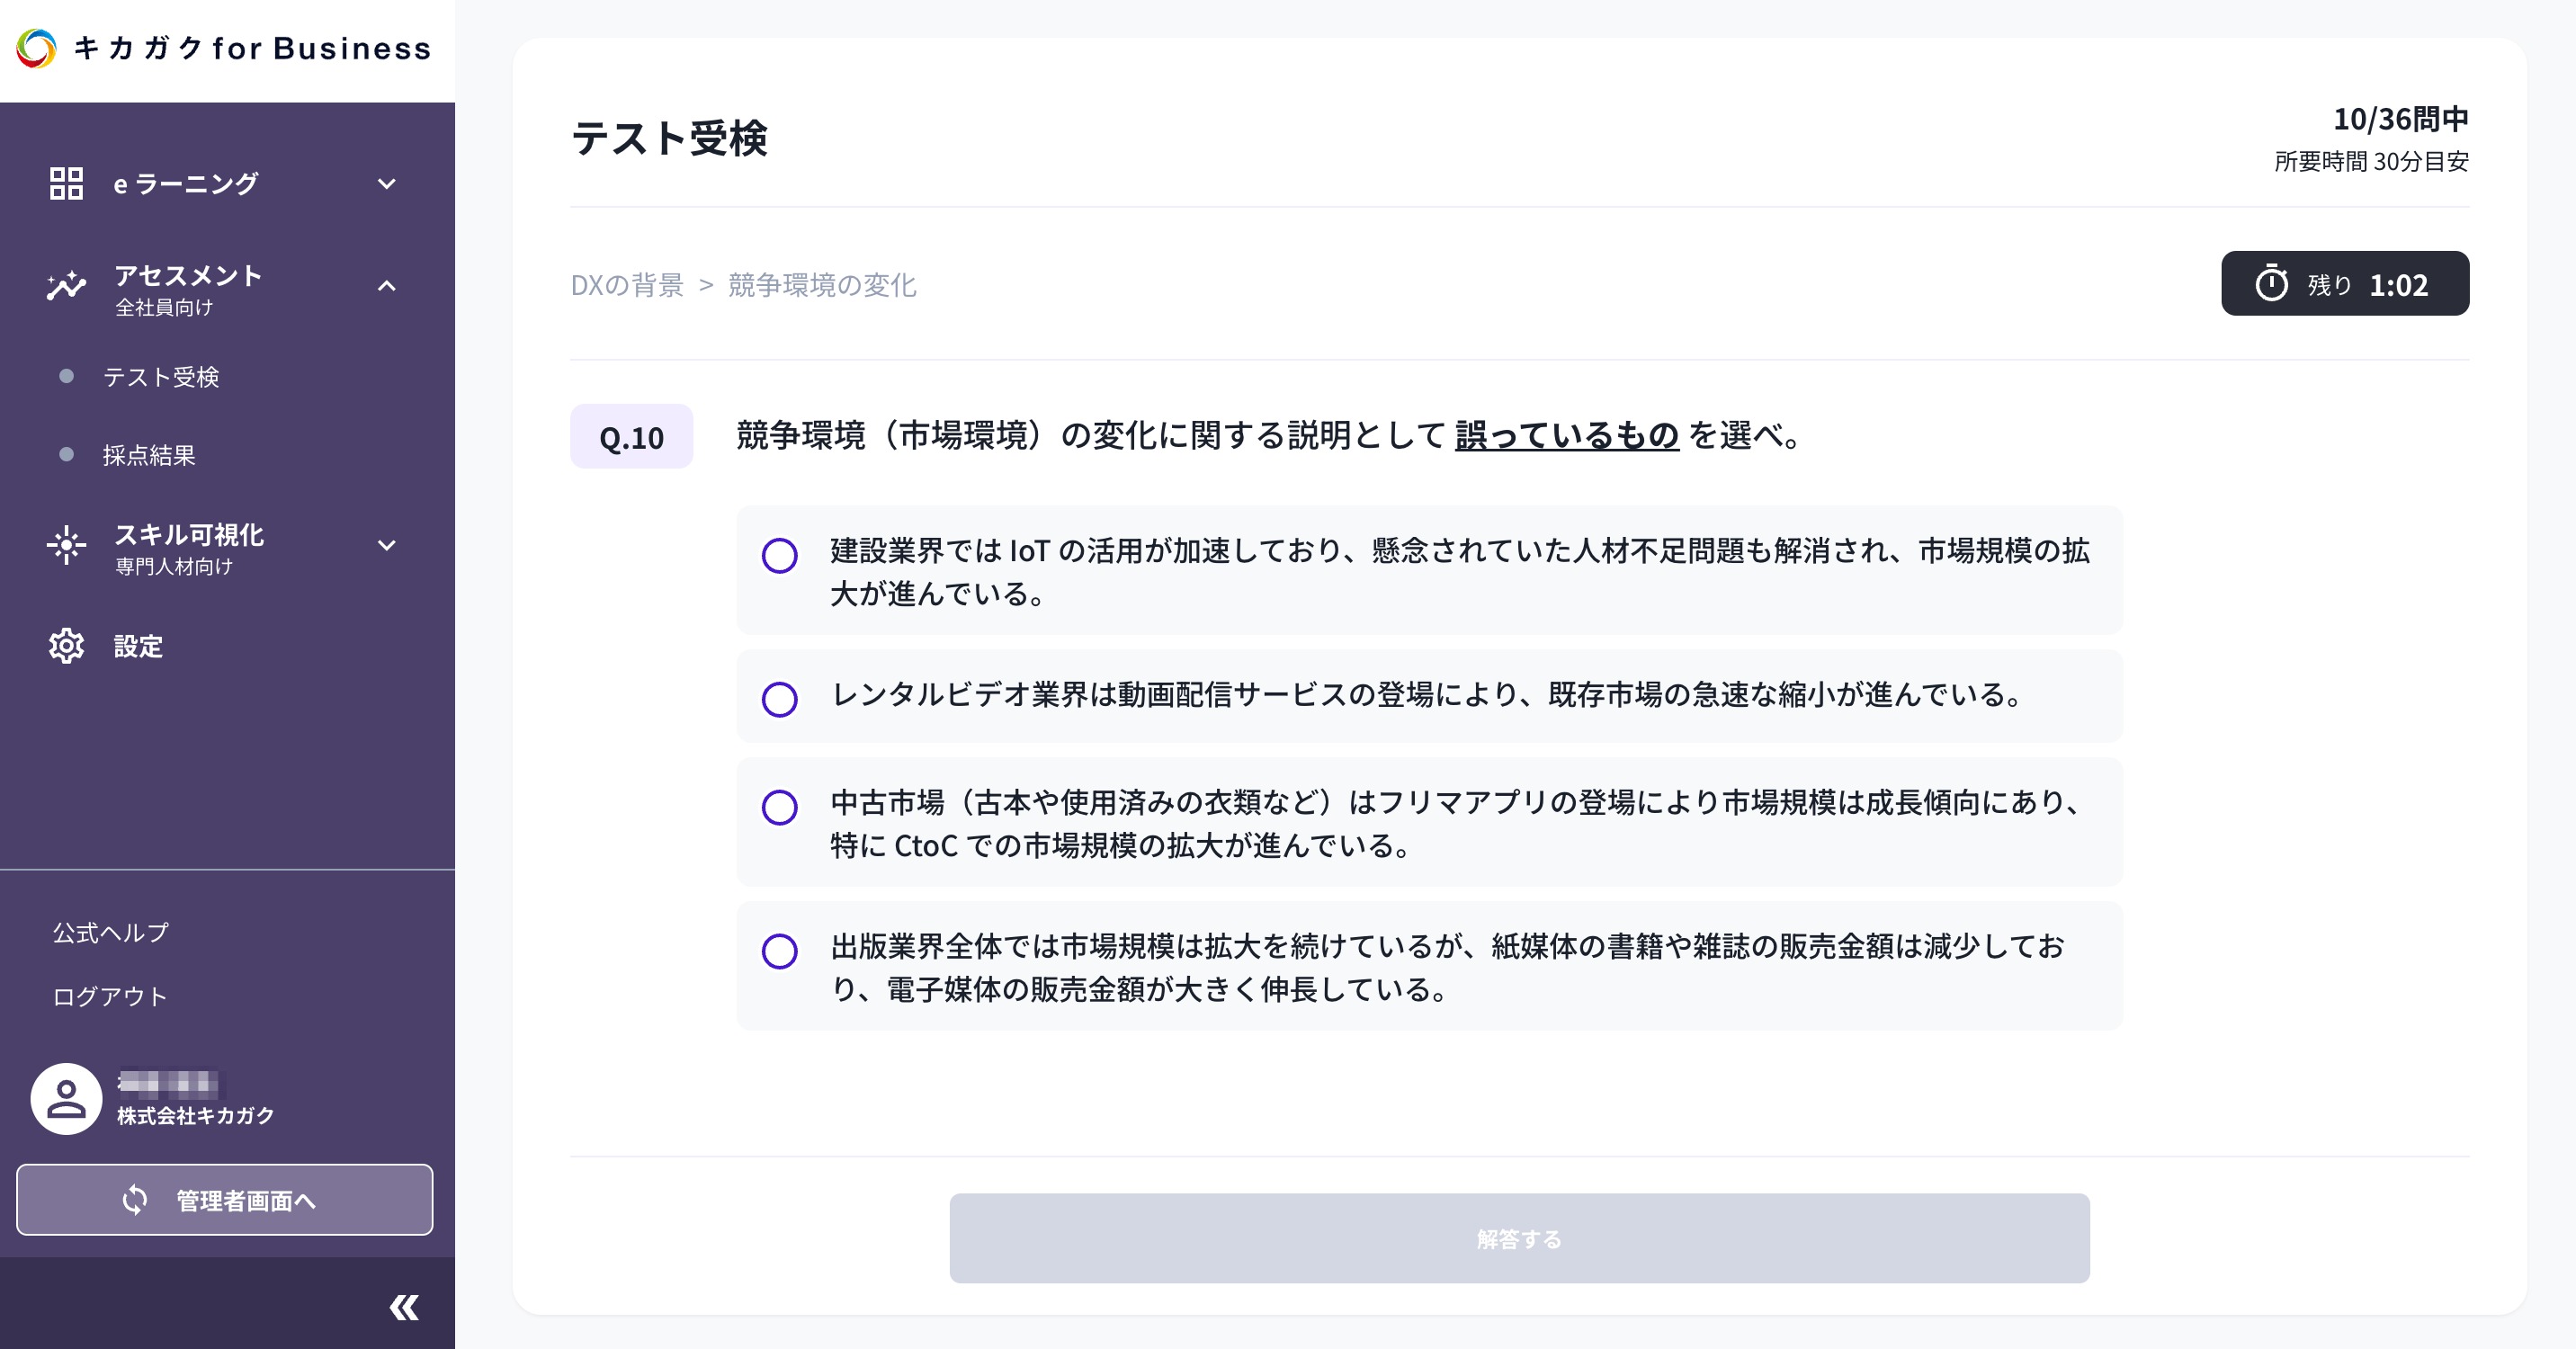The image size is (2576, 1349).
Task: Open the 採点結果 sidebar item
Action: tap(149, 455)
